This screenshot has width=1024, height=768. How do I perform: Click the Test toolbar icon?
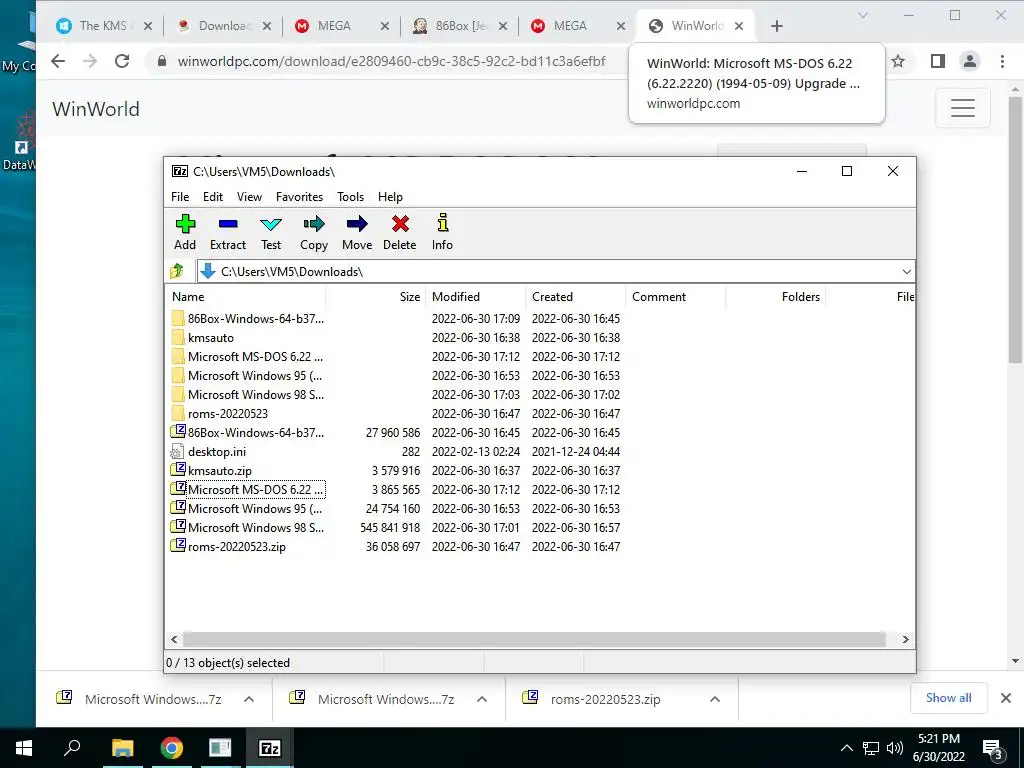271,232
